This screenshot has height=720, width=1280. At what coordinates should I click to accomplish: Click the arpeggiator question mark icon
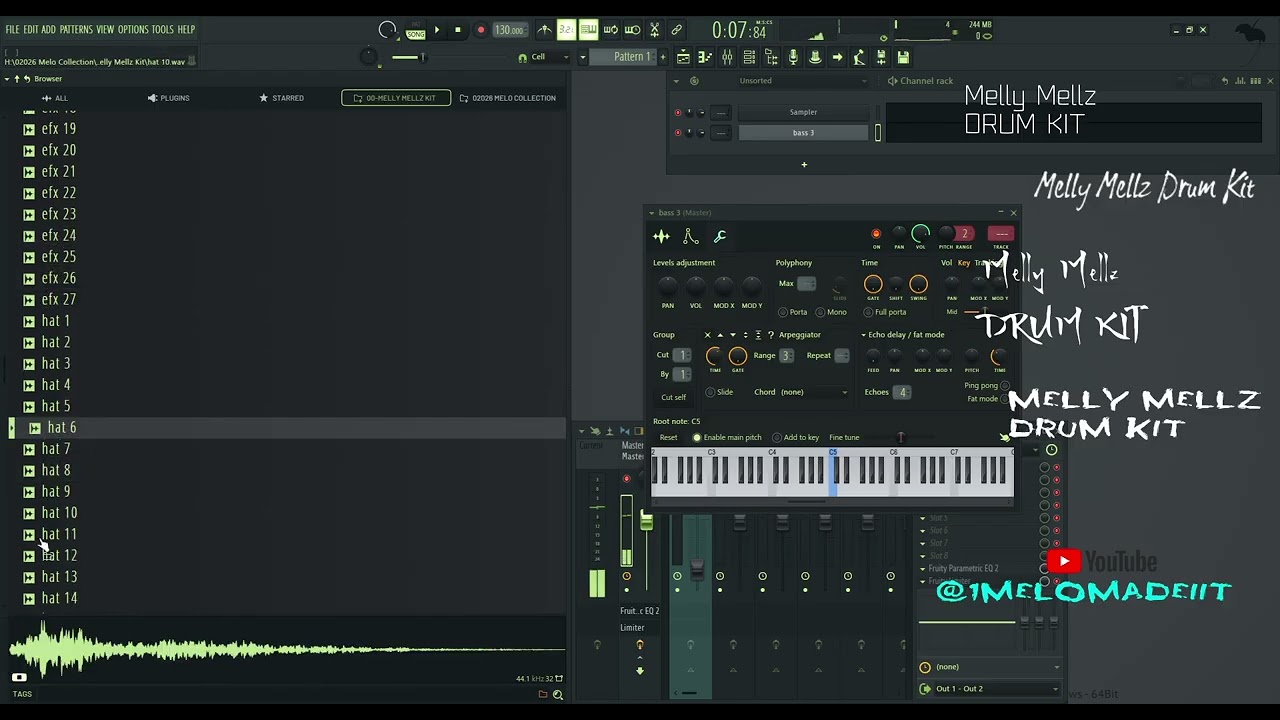point(770,335)
